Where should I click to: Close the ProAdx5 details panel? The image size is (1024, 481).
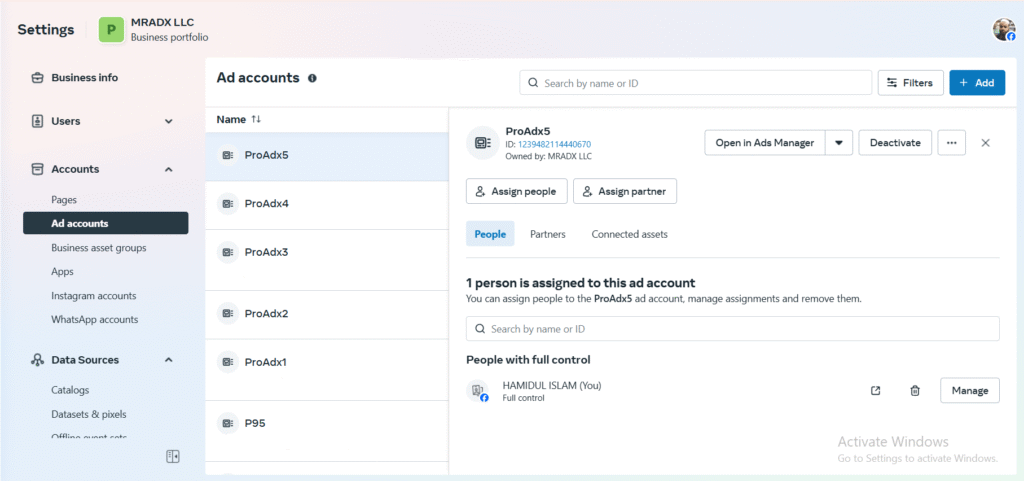tap(985, 143)
